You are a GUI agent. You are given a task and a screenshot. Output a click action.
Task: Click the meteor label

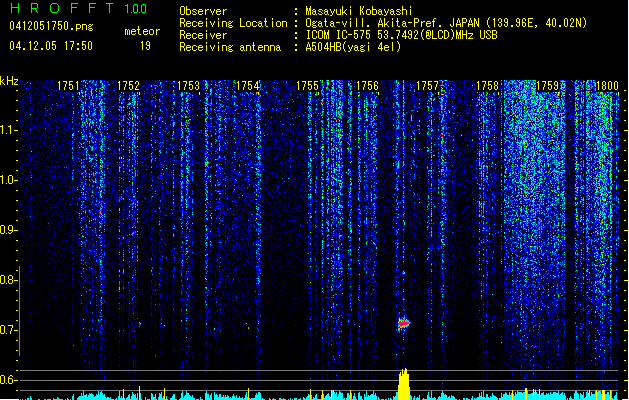coord(142,31)
